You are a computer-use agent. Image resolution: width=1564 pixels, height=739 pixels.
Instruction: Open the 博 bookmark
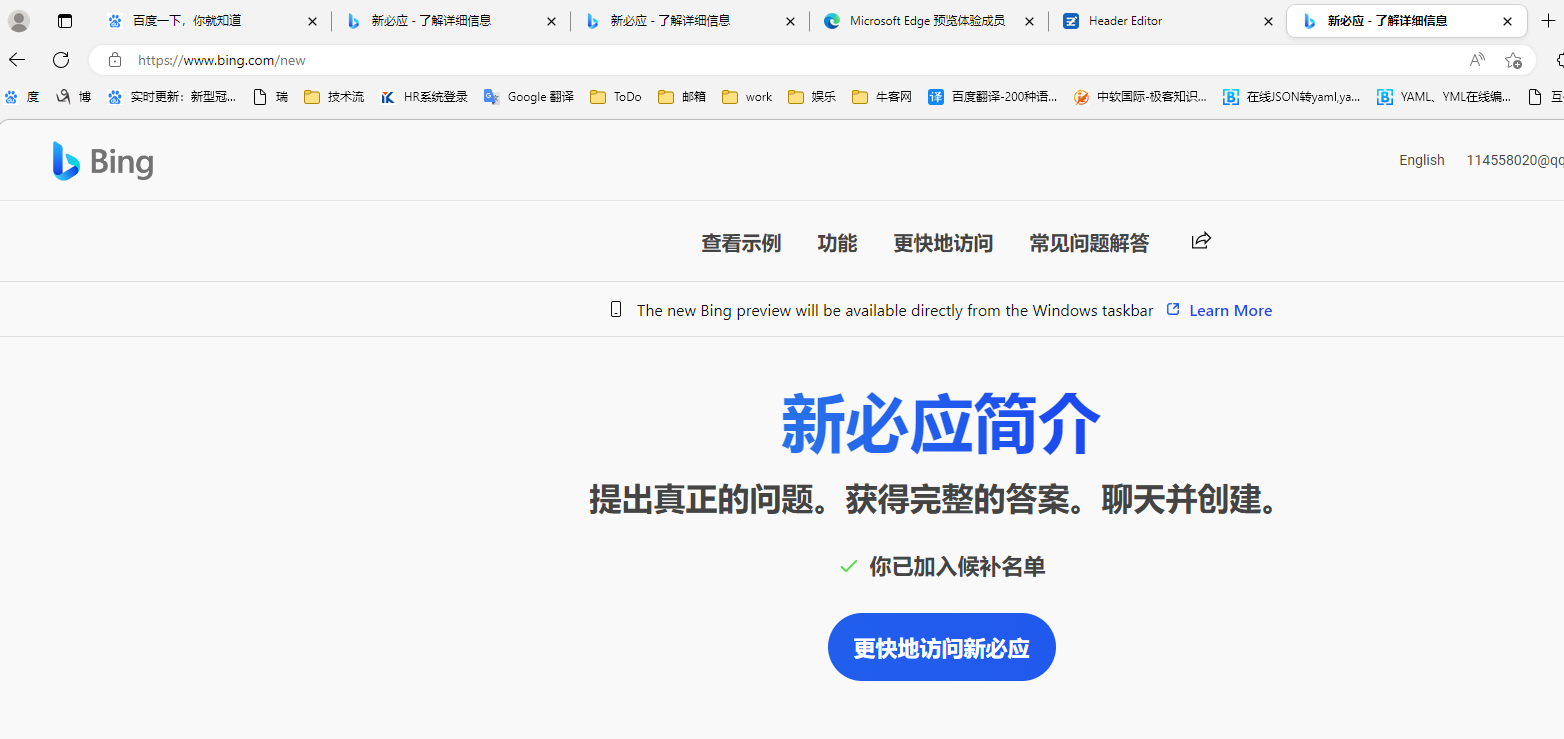point(73,97)
